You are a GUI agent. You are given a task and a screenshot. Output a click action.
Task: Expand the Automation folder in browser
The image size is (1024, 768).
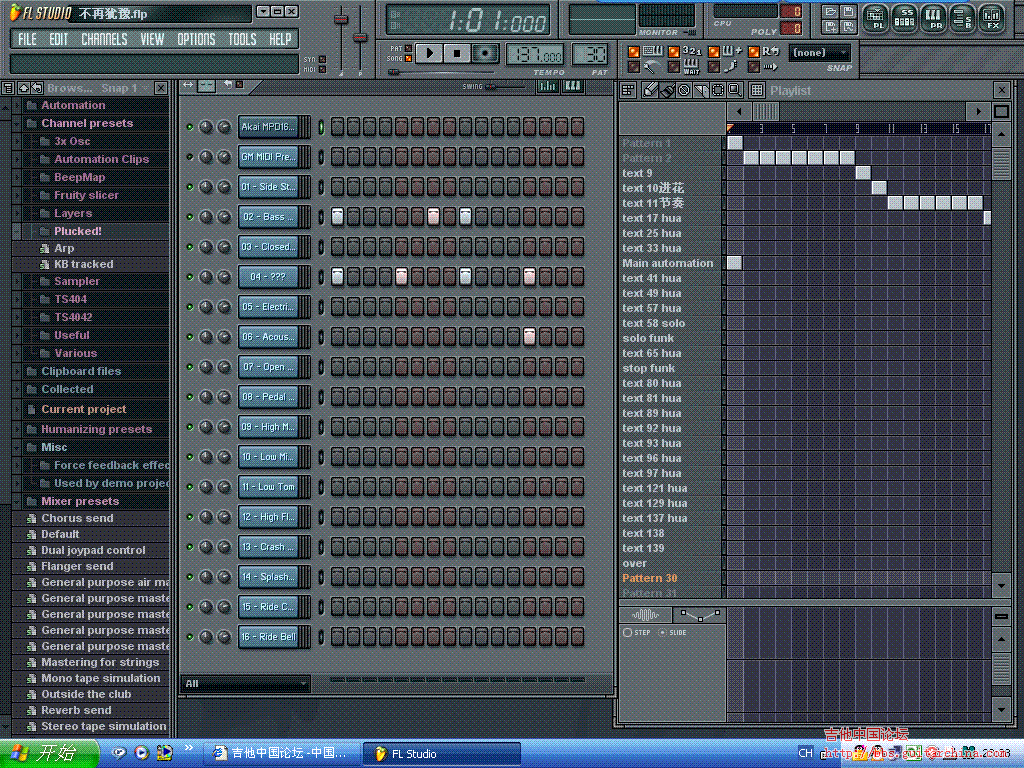point(17,105)
